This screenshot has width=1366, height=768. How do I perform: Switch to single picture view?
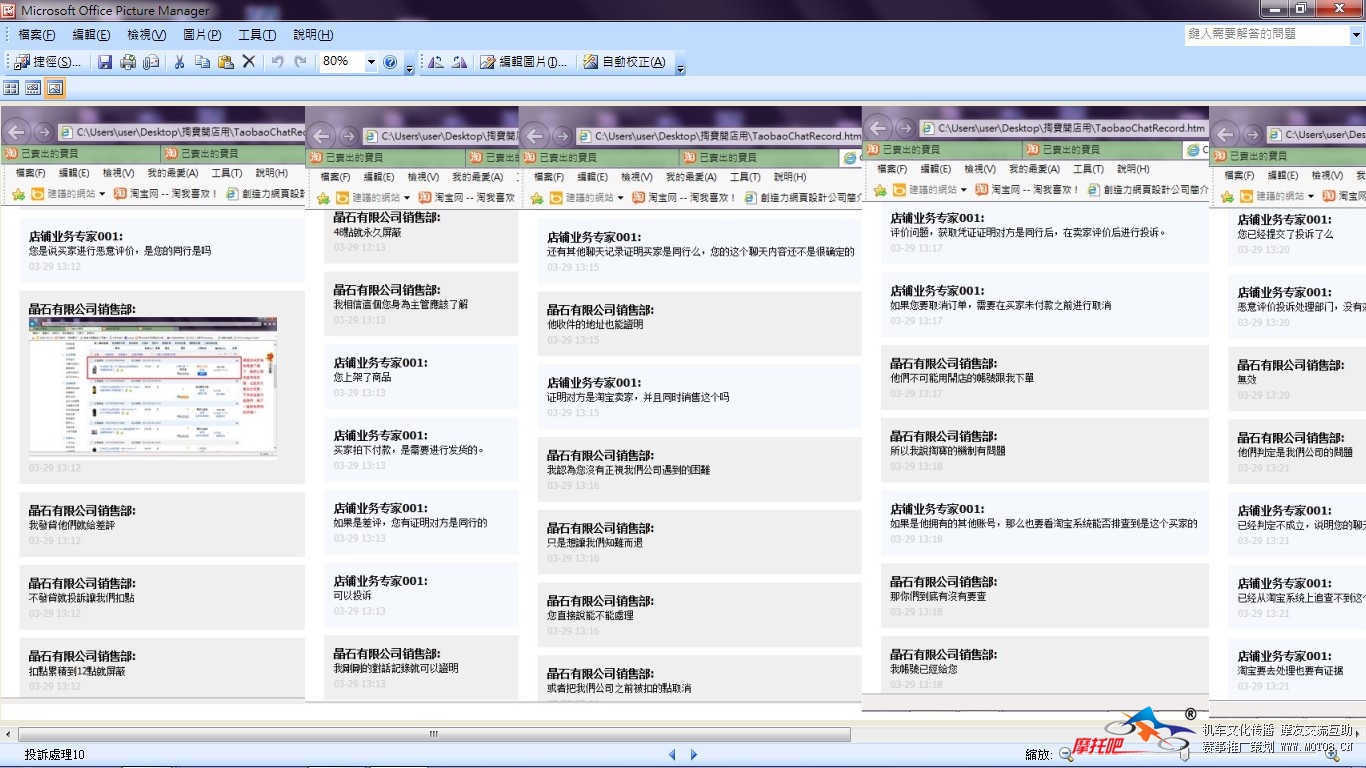(x=55, y=88)
